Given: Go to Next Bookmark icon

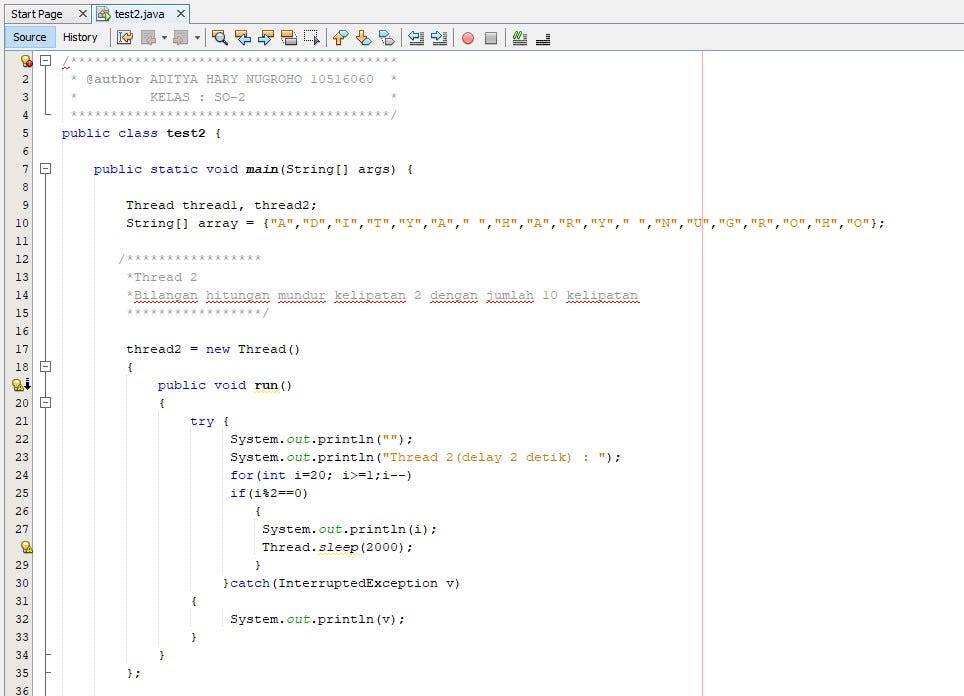Looking at the screenshot, I should 363,38.
